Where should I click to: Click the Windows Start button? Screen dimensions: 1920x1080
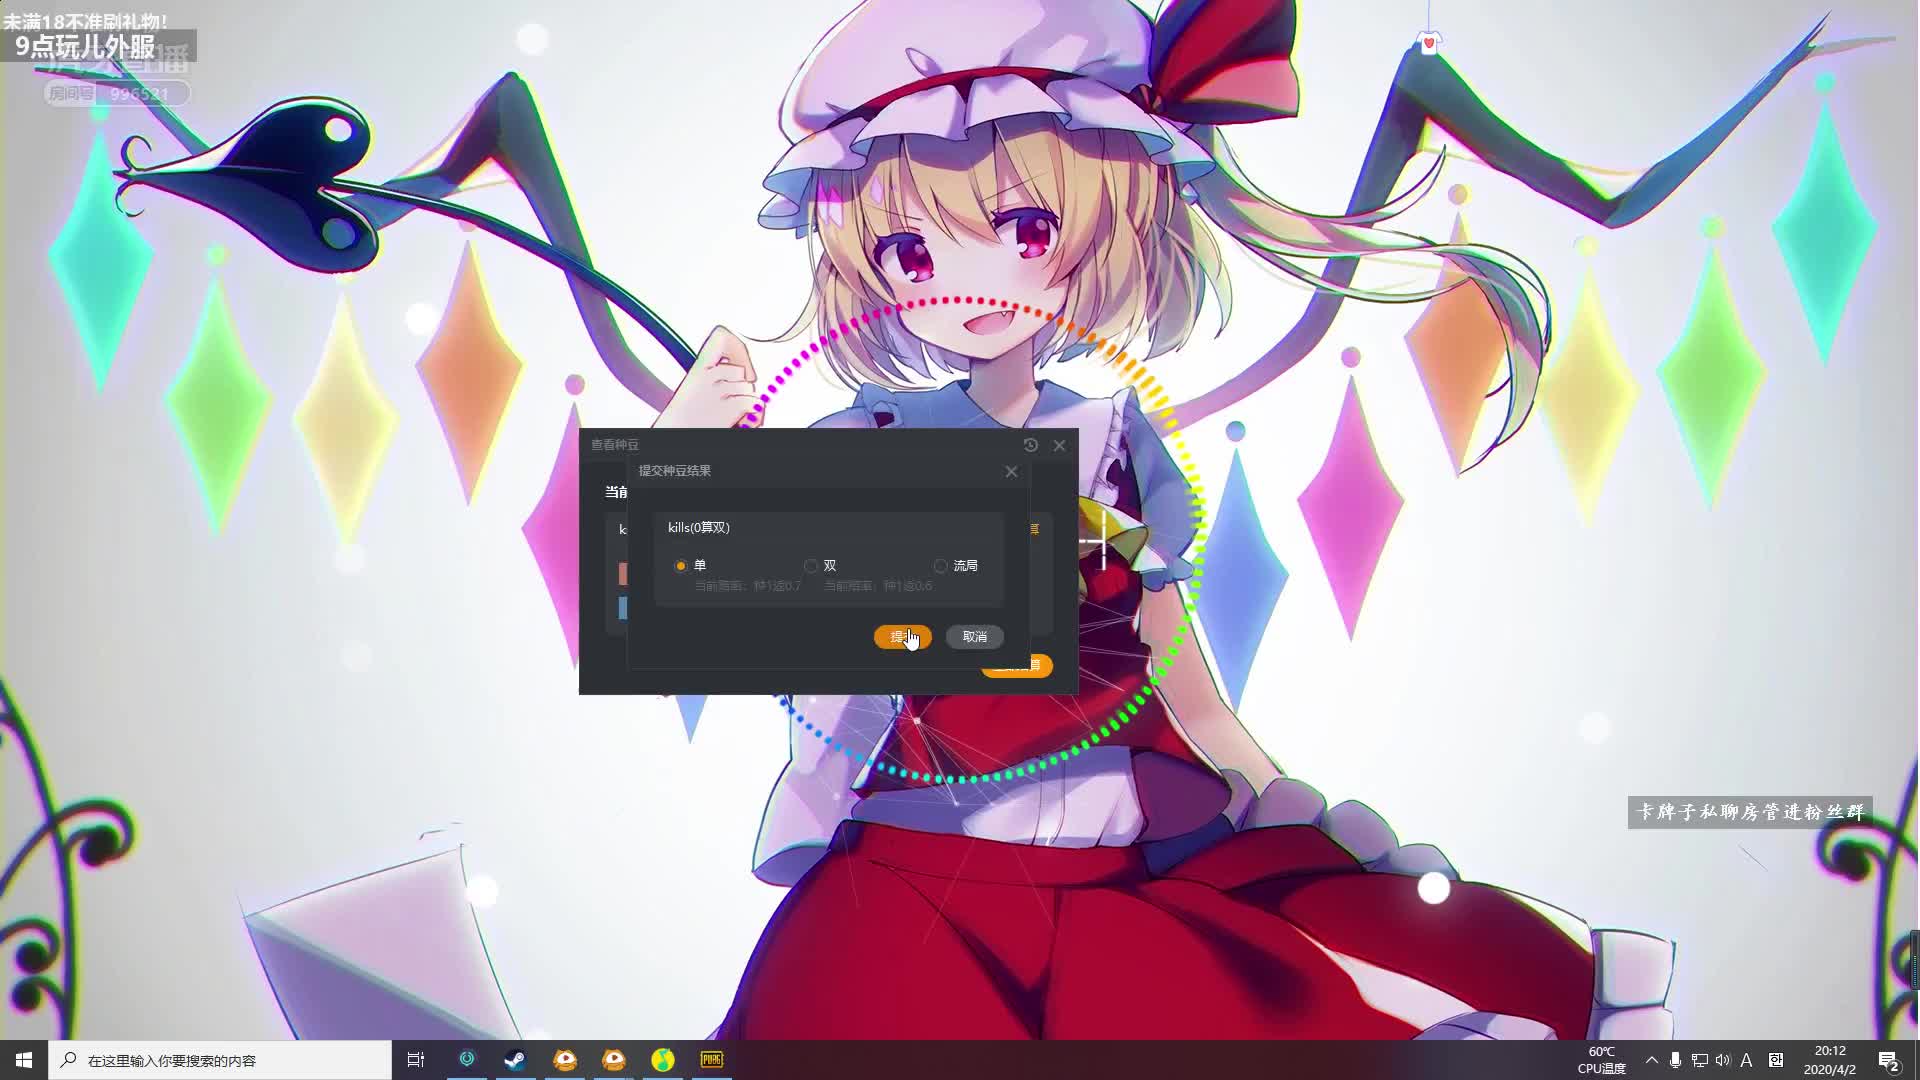24,1060
